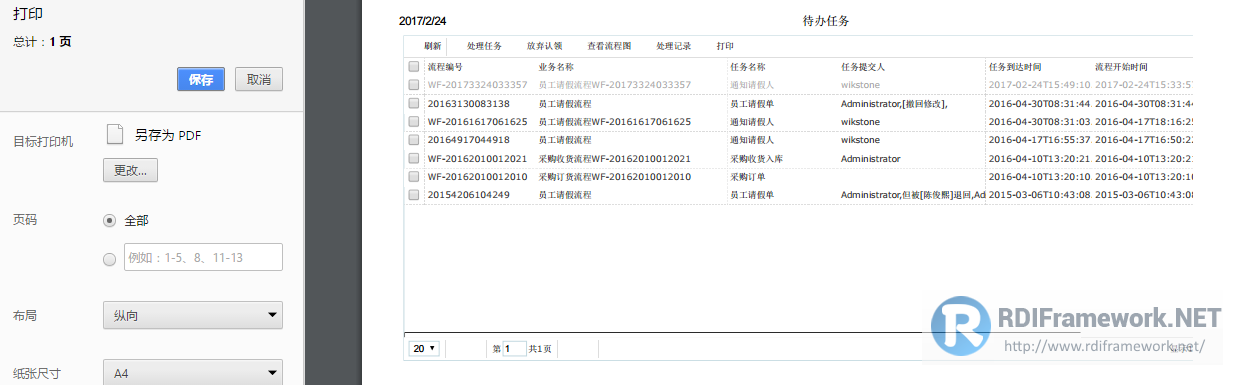This screenshot has height=385, width=1233.
Task: Click the 流程编号 column header
Action: tap(445, 67)
